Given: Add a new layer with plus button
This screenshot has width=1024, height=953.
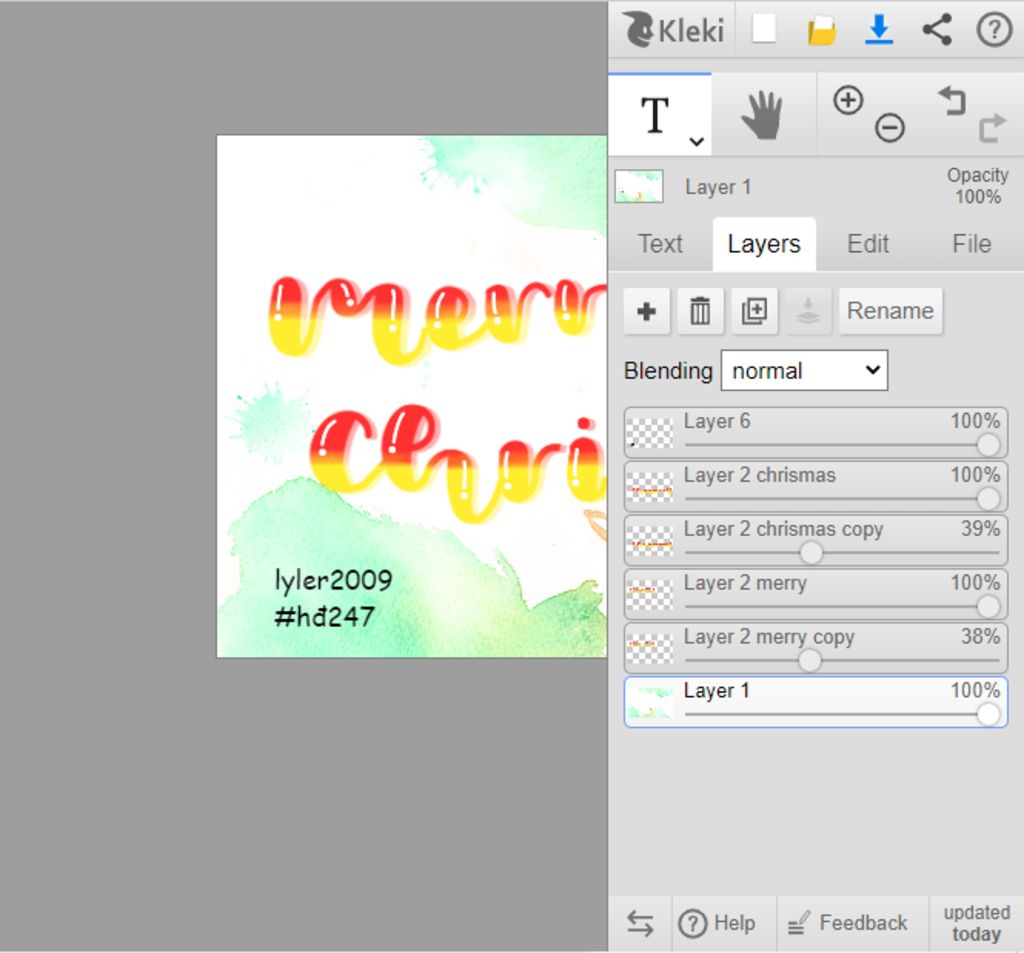Looking at the screenshot, I should click(646, 311).
